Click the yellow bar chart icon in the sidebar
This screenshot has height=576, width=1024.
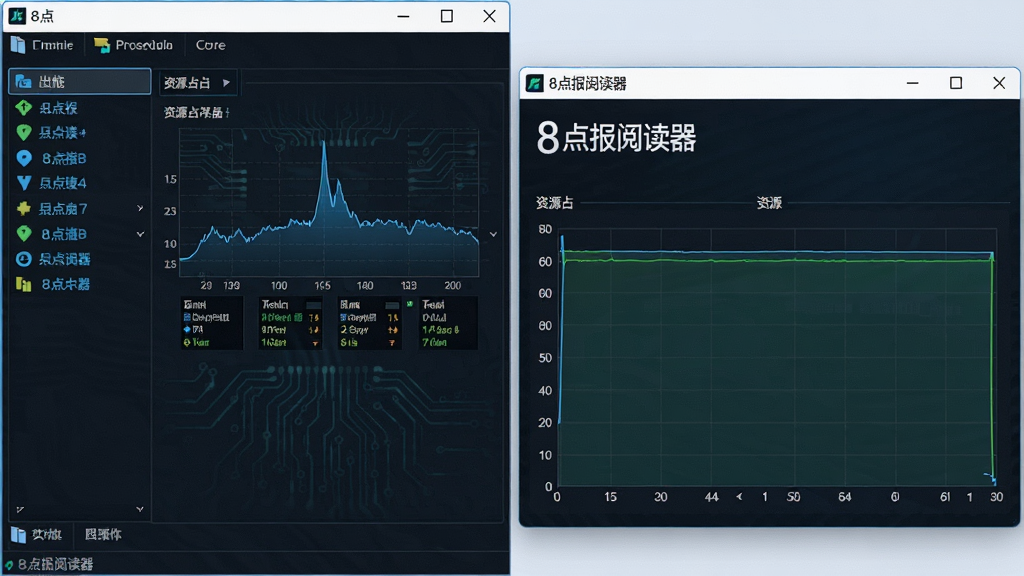pyautogui.click(x=24, y=284)
